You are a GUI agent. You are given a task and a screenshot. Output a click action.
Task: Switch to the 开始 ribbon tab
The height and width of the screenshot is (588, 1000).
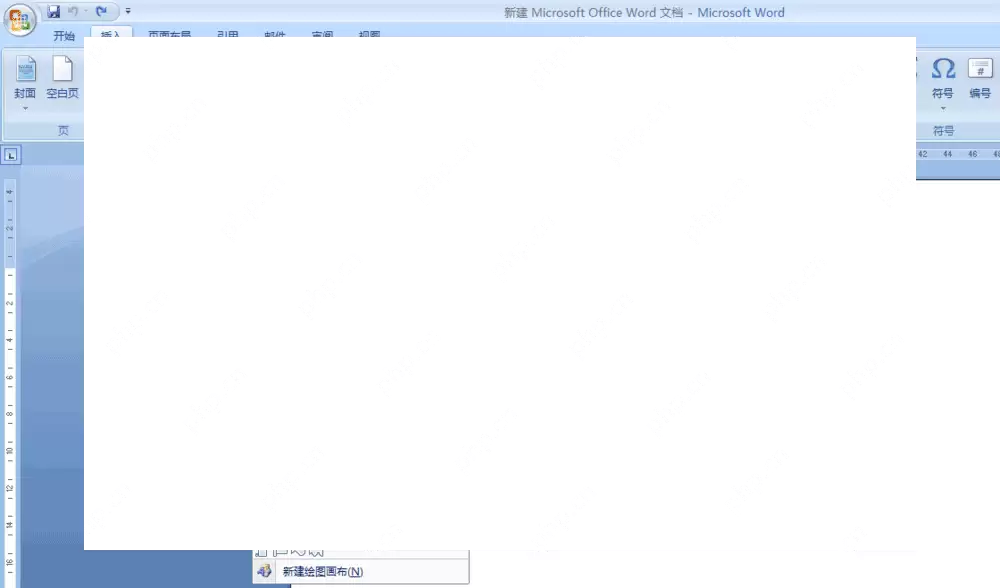pyautogui.click(x=65, y=34)
